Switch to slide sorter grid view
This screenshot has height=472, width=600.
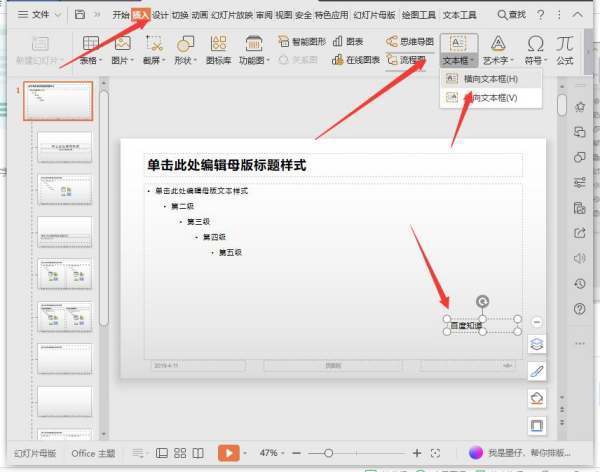181,453
